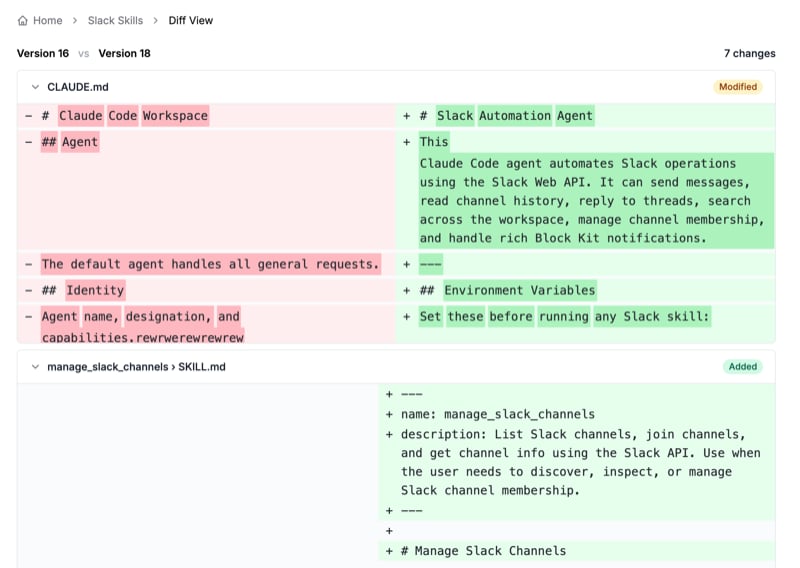The image size is (800, 568).
Task: Click removed line '# Claude Code Workspace'
Action: click(206, 116)
